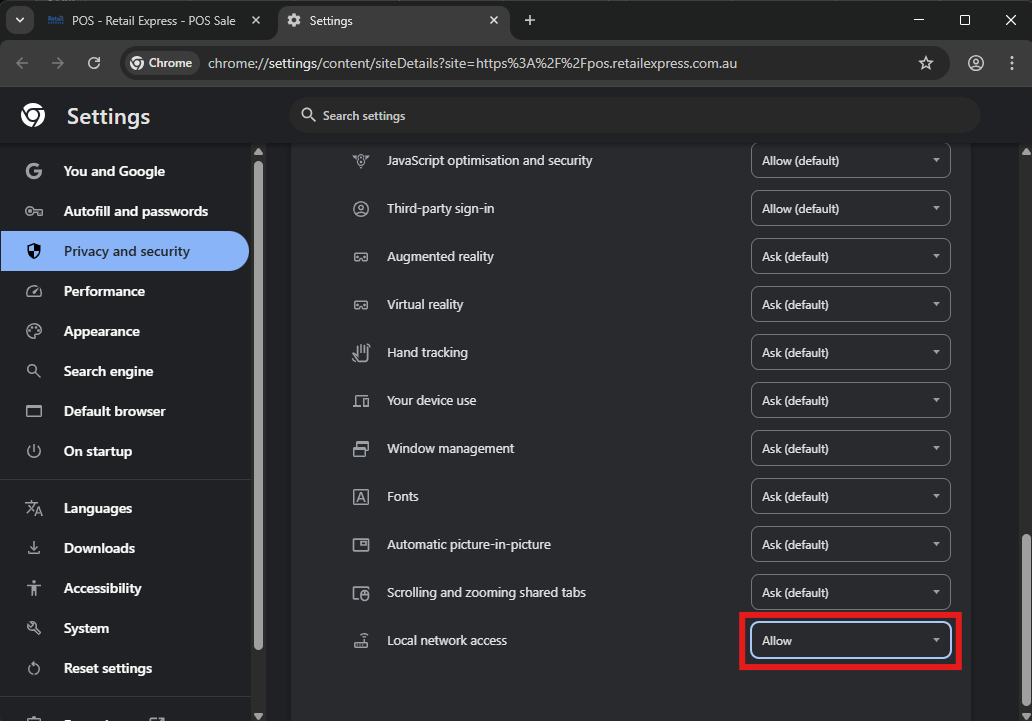Click the main page scroll-up arrow
1032x721 pixels.
coord(1026,151)
